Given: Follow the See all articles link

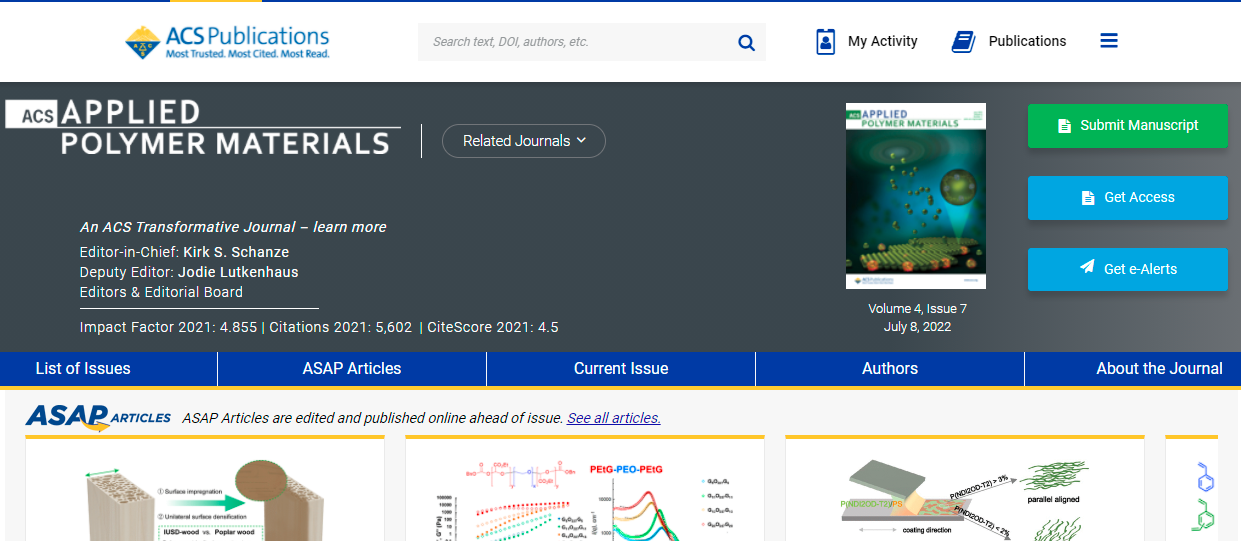Looking at the screenshot, I should coord(613,418).
